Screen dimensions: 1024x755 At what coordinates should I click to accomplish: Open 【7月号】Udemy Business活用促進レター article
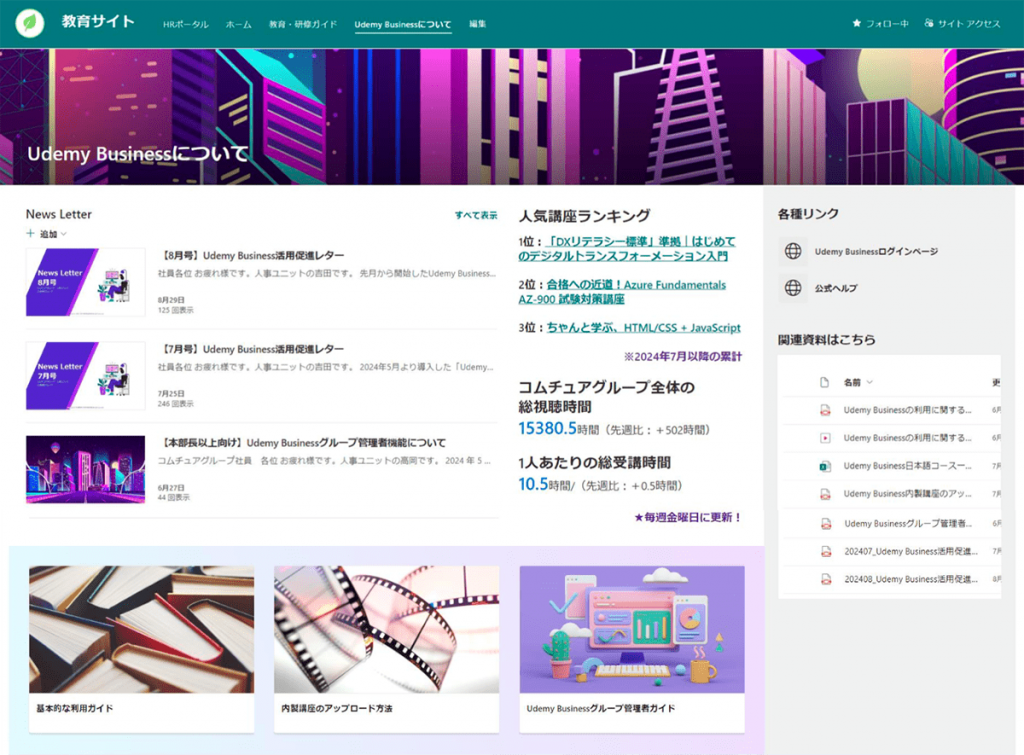(x=251, y=349)
